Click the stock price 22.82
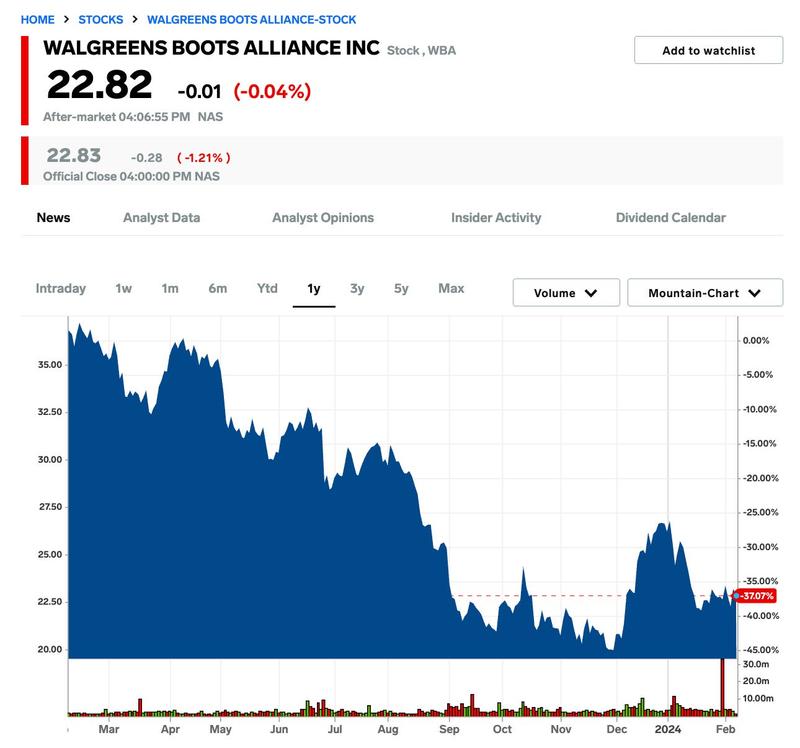800x748 pixels. click(x=99, y=85)
